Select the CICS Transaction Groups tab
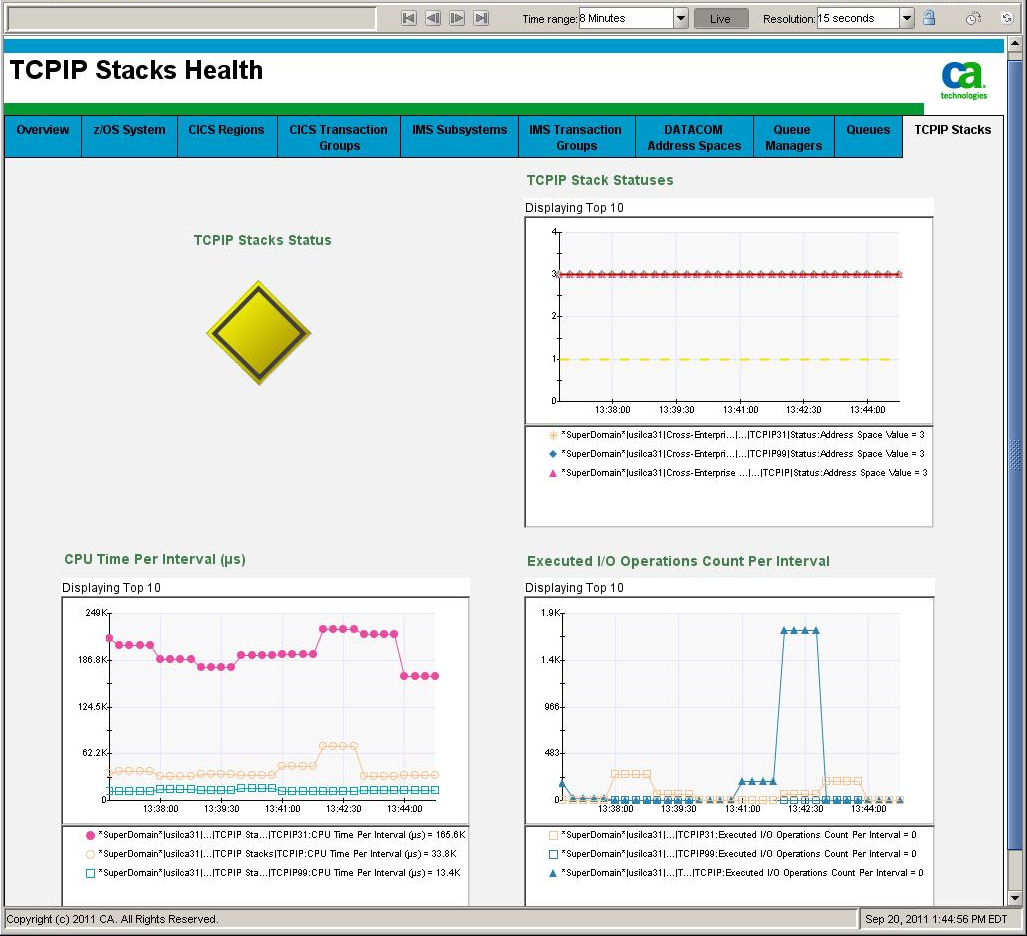 [339, 137]
